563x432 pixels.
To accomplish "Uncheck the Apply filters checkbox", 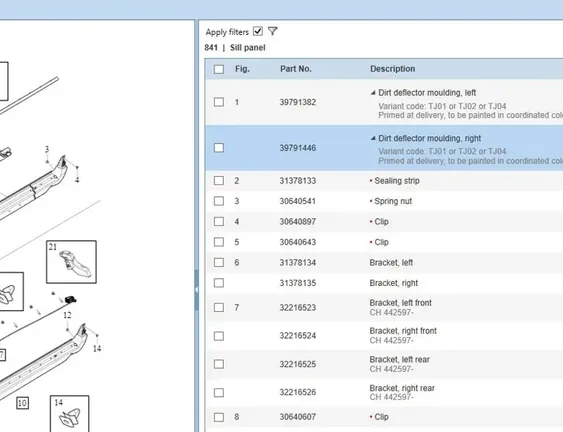I will tap(258, 31).
